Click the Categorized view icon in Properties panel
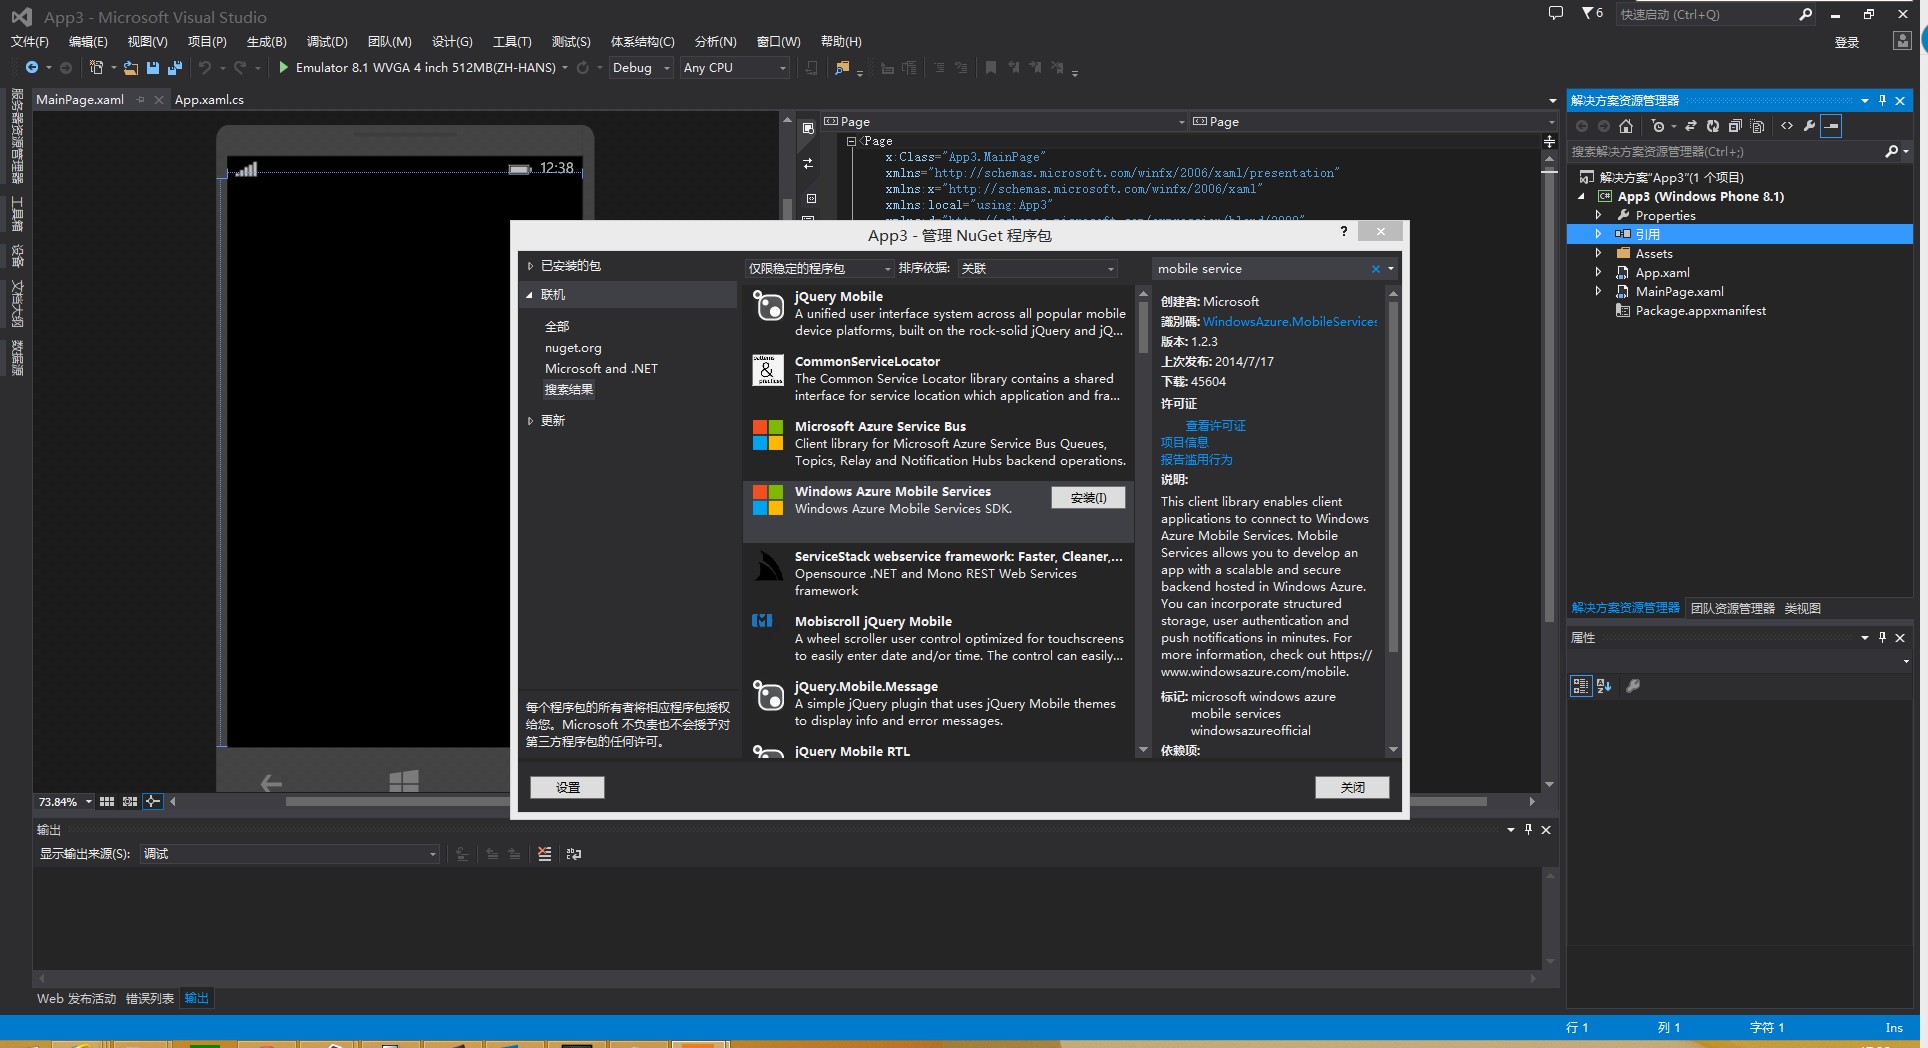This screenshot has height=1048, width=1928. tap(1580, 686)
